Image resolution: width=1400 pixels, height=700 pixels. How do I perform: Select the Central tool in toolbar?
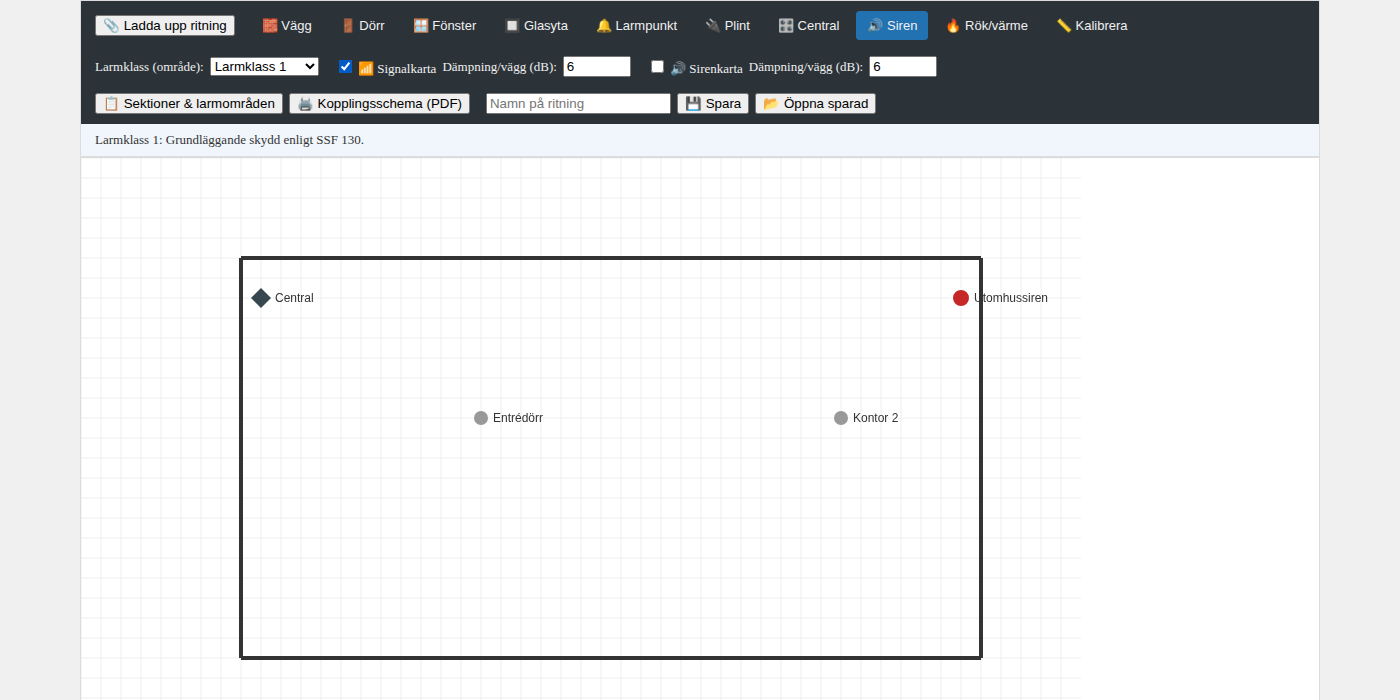coord(809,26)
